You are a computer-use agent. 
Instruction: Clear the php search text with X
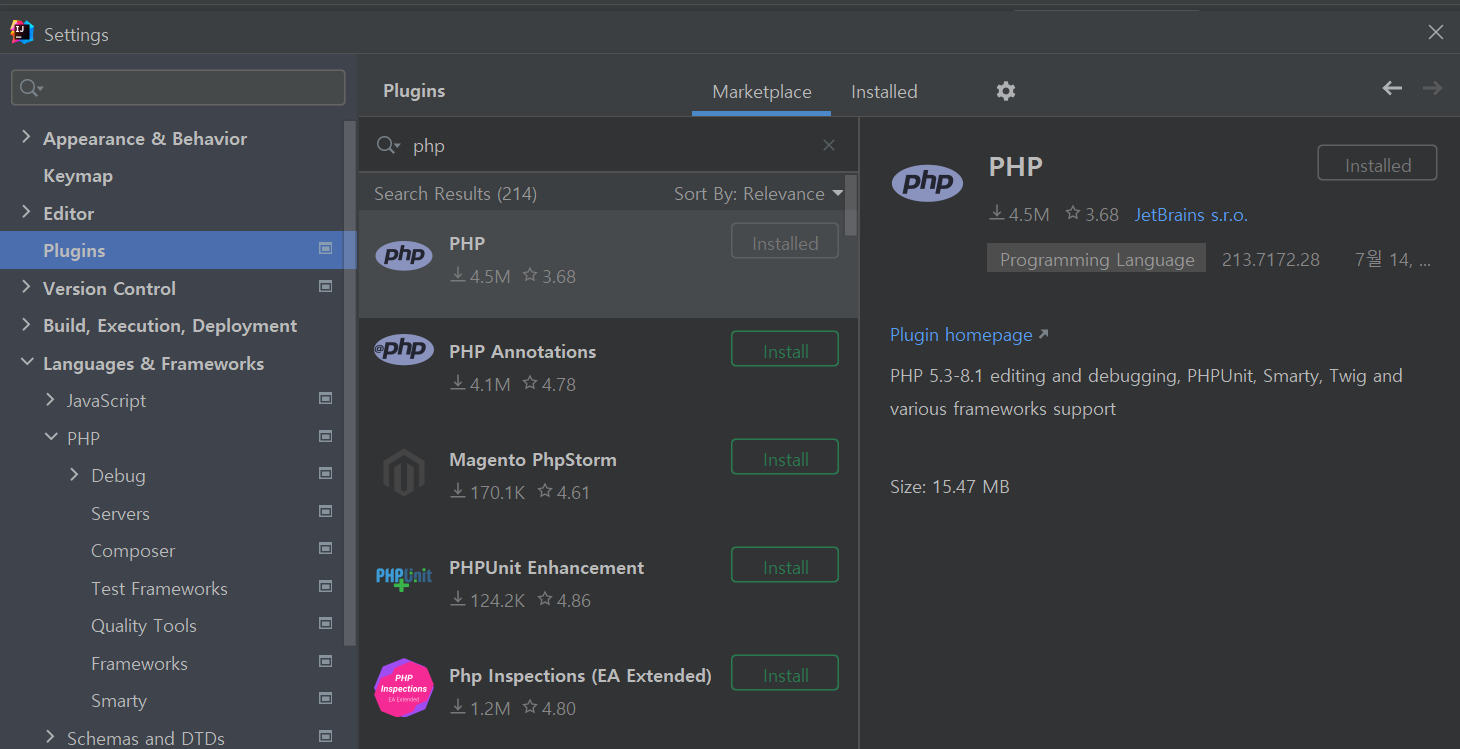tap(829, 145)
